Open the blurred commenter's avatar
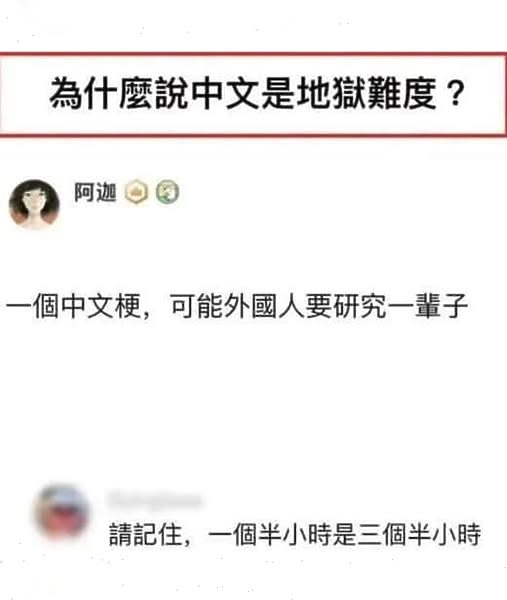507x600 pixels. point(62,512)
